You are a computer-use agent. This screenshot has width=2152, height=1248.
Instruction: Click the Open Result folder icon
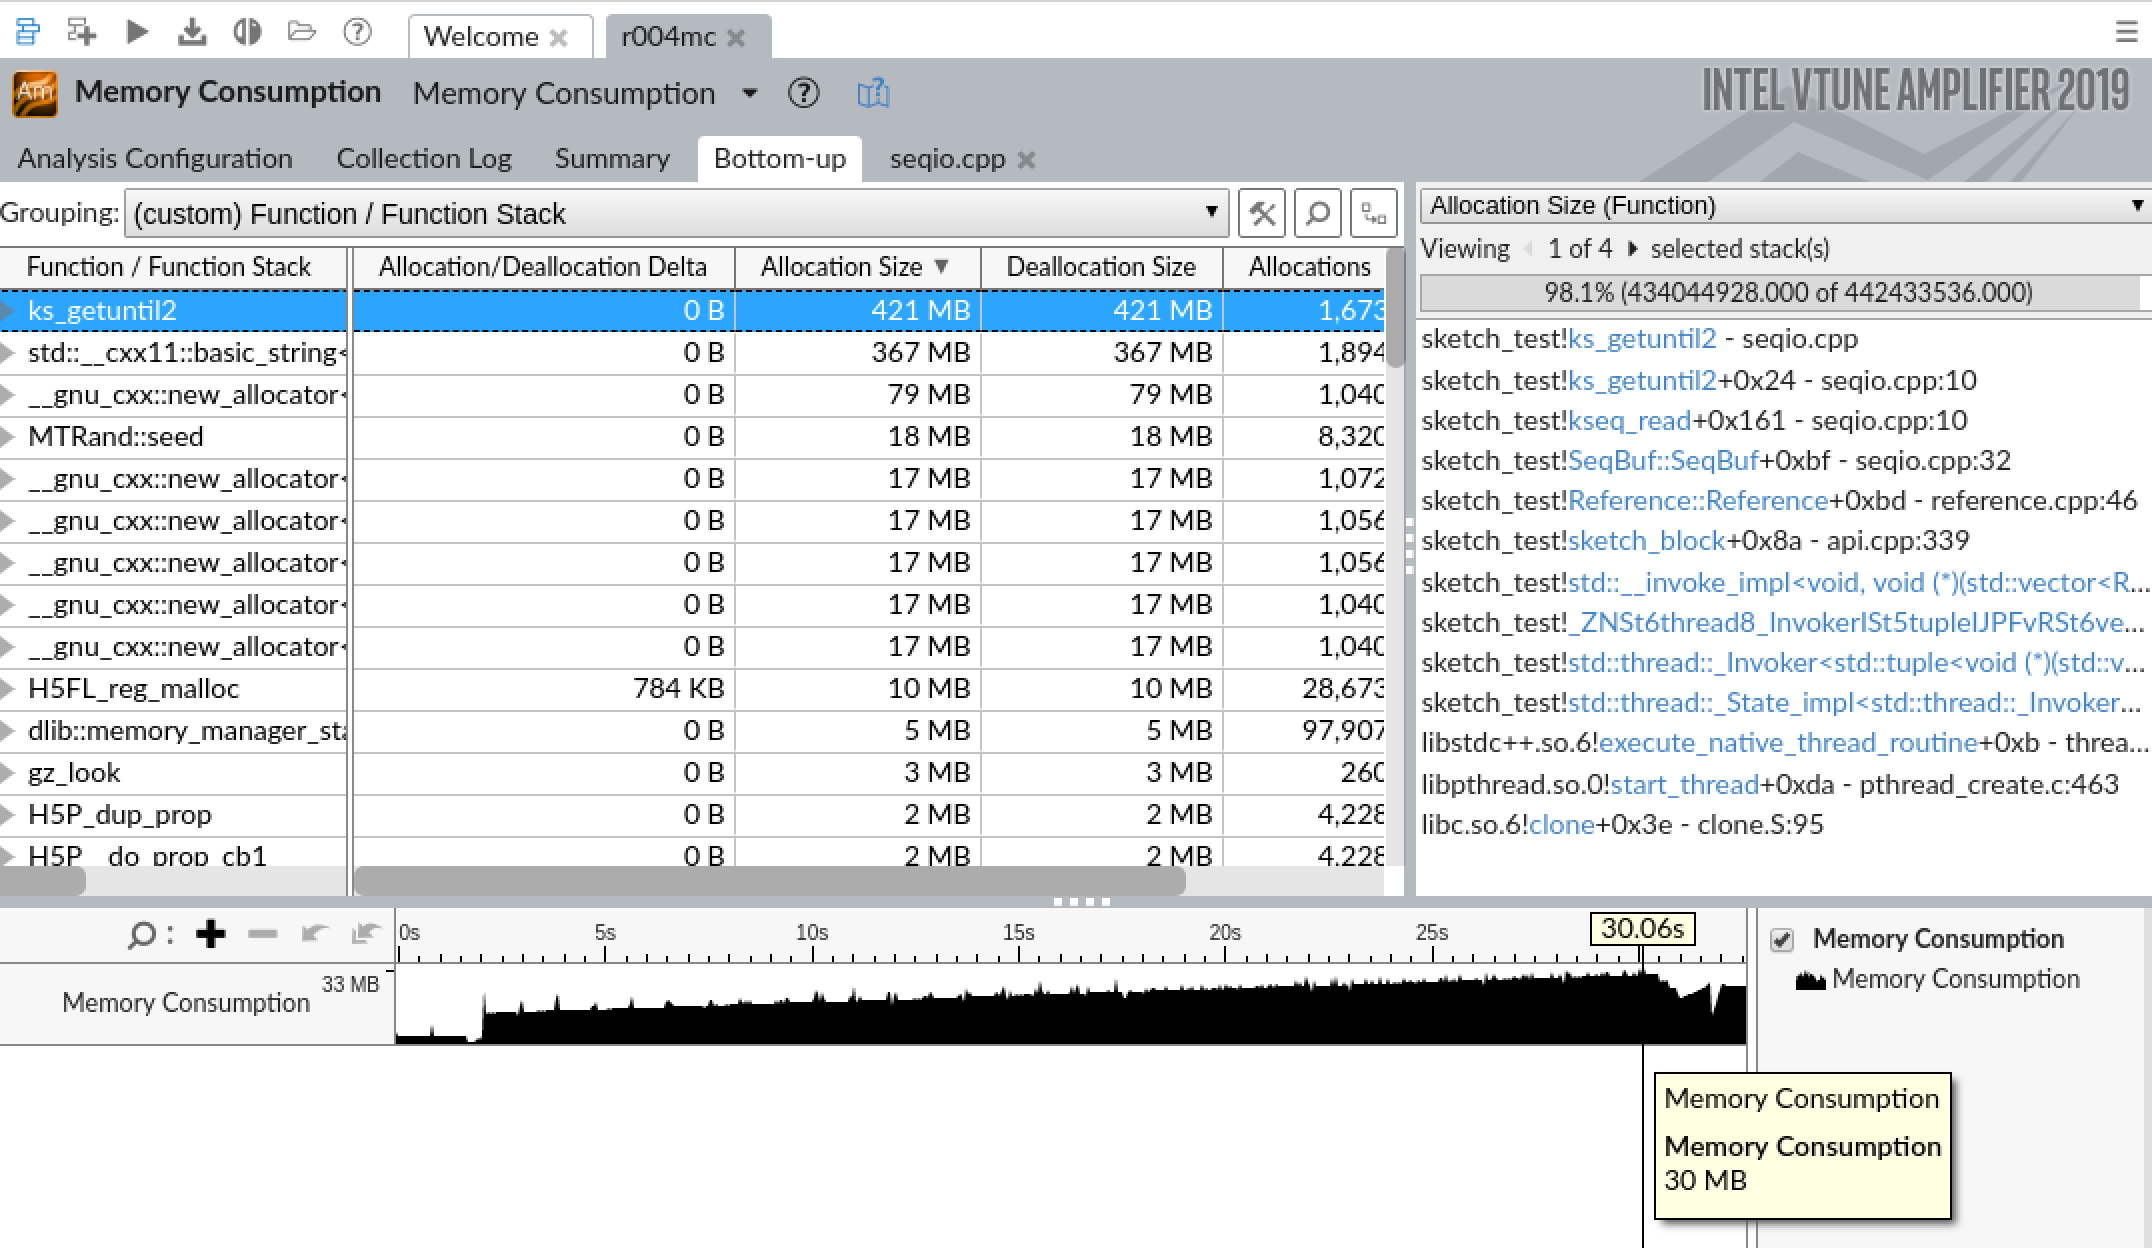coord(304,33)
